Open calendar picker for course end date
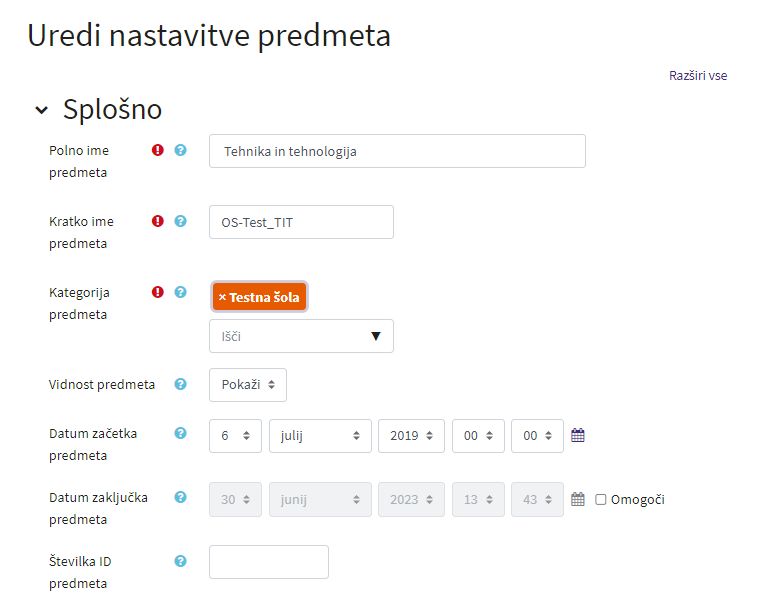The height and width of the screenshot is (609, 774). click(578, 499)
